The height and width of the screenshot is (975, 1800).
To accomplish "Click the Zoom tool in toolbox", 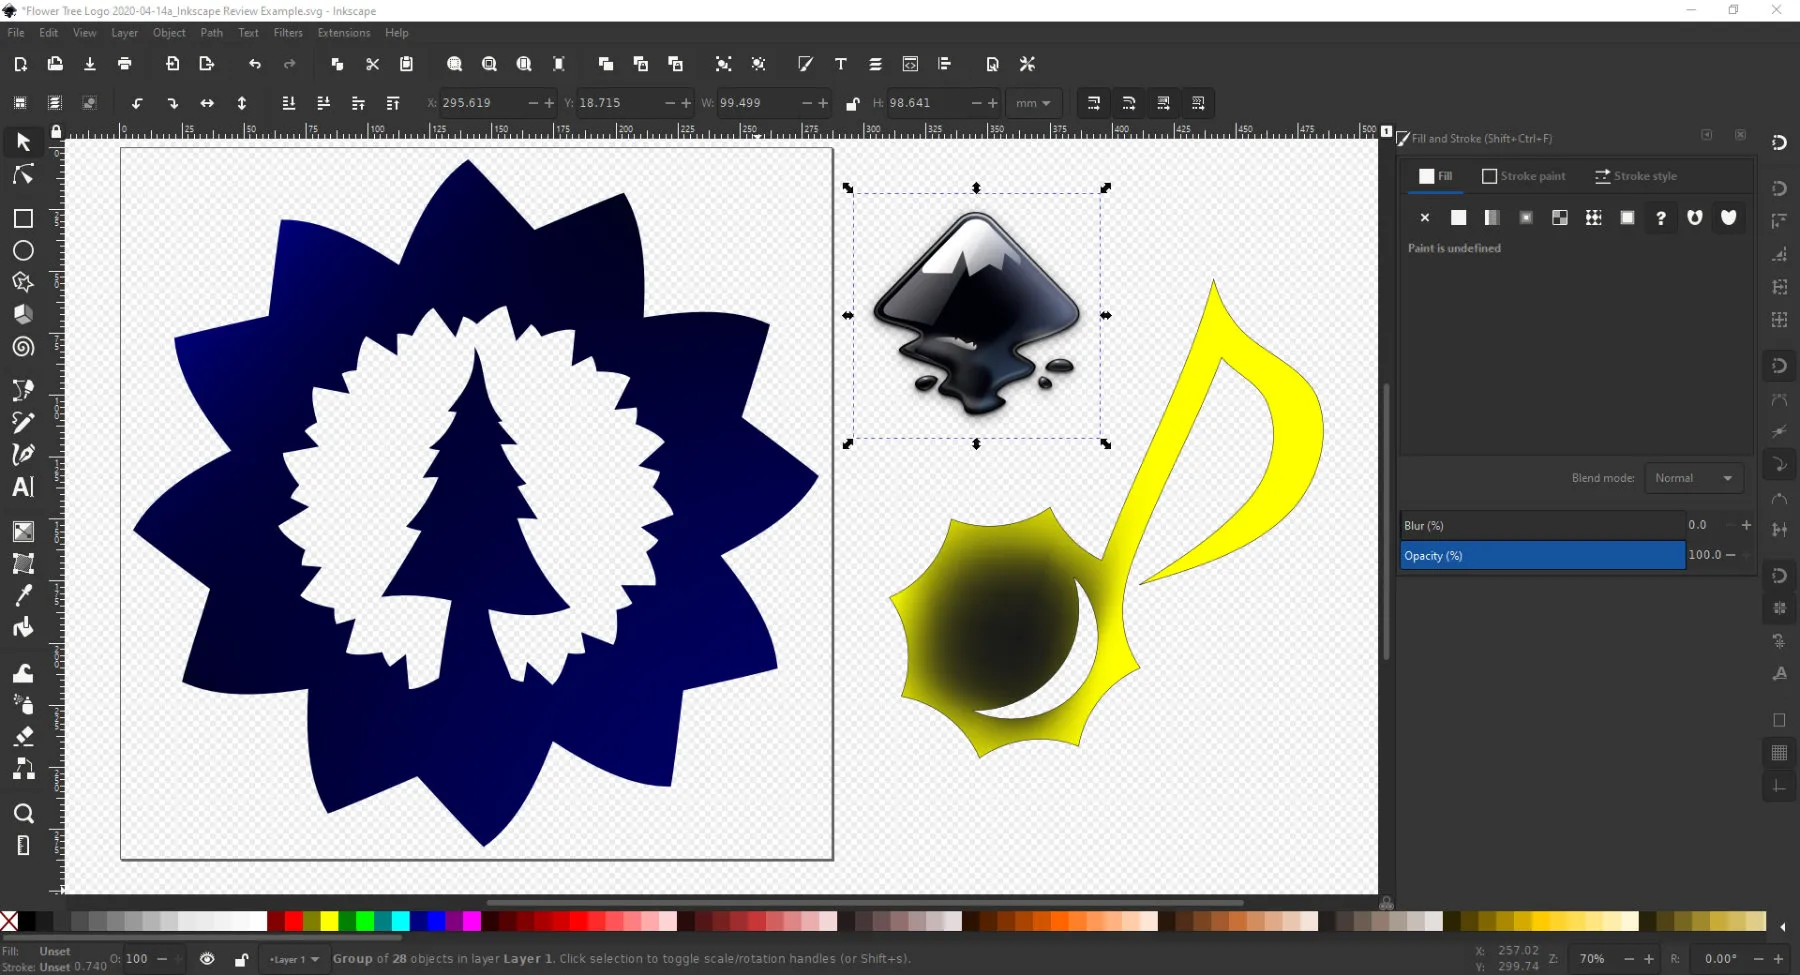I will coord(23,813).
